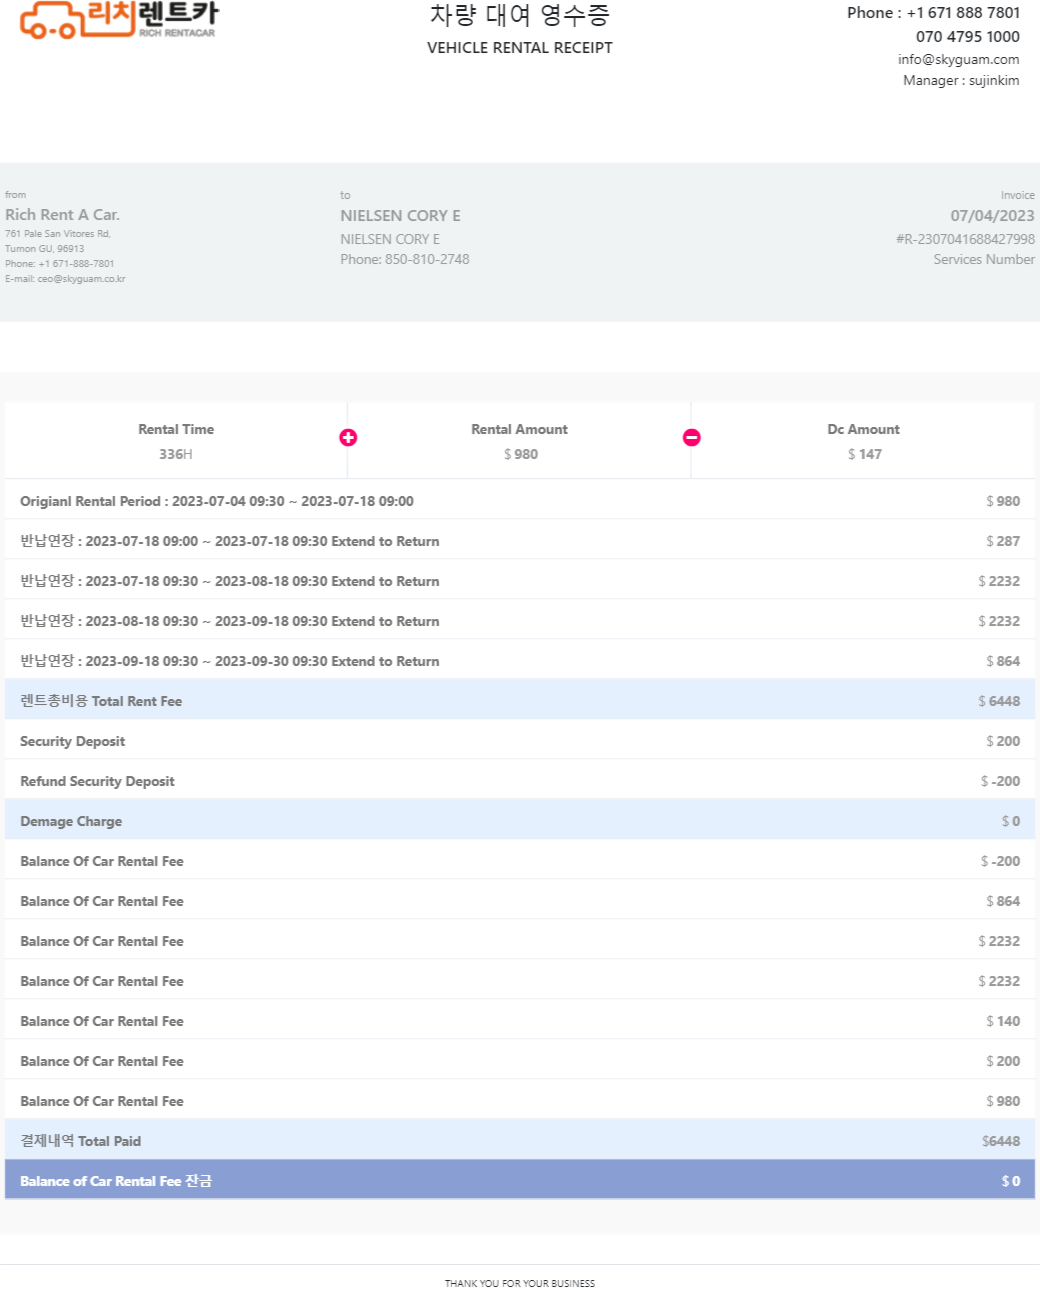Click THANK YOU FOR YOUR BUSINESS footer
Screen dimensions: 1040x1290
point(520,1283)
